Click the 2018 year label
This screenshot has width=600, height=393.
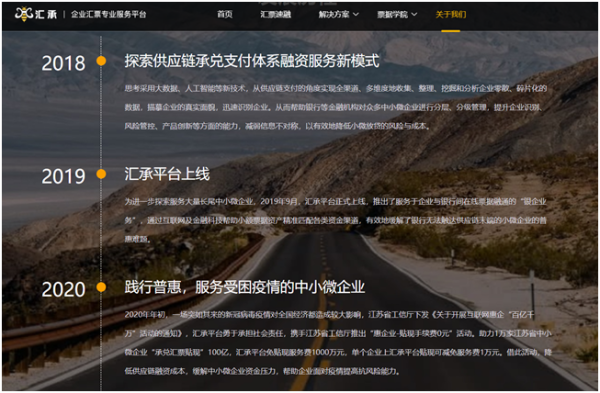tap(64, 63)
